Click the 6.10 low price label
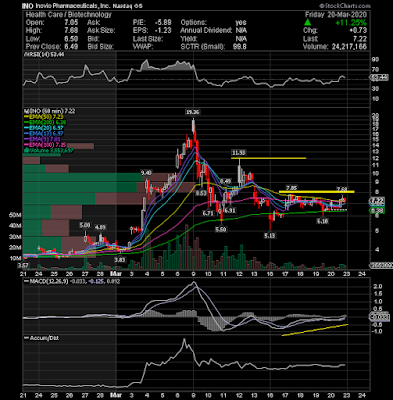The width and height of the screenshot is (393, 400). 322,221
